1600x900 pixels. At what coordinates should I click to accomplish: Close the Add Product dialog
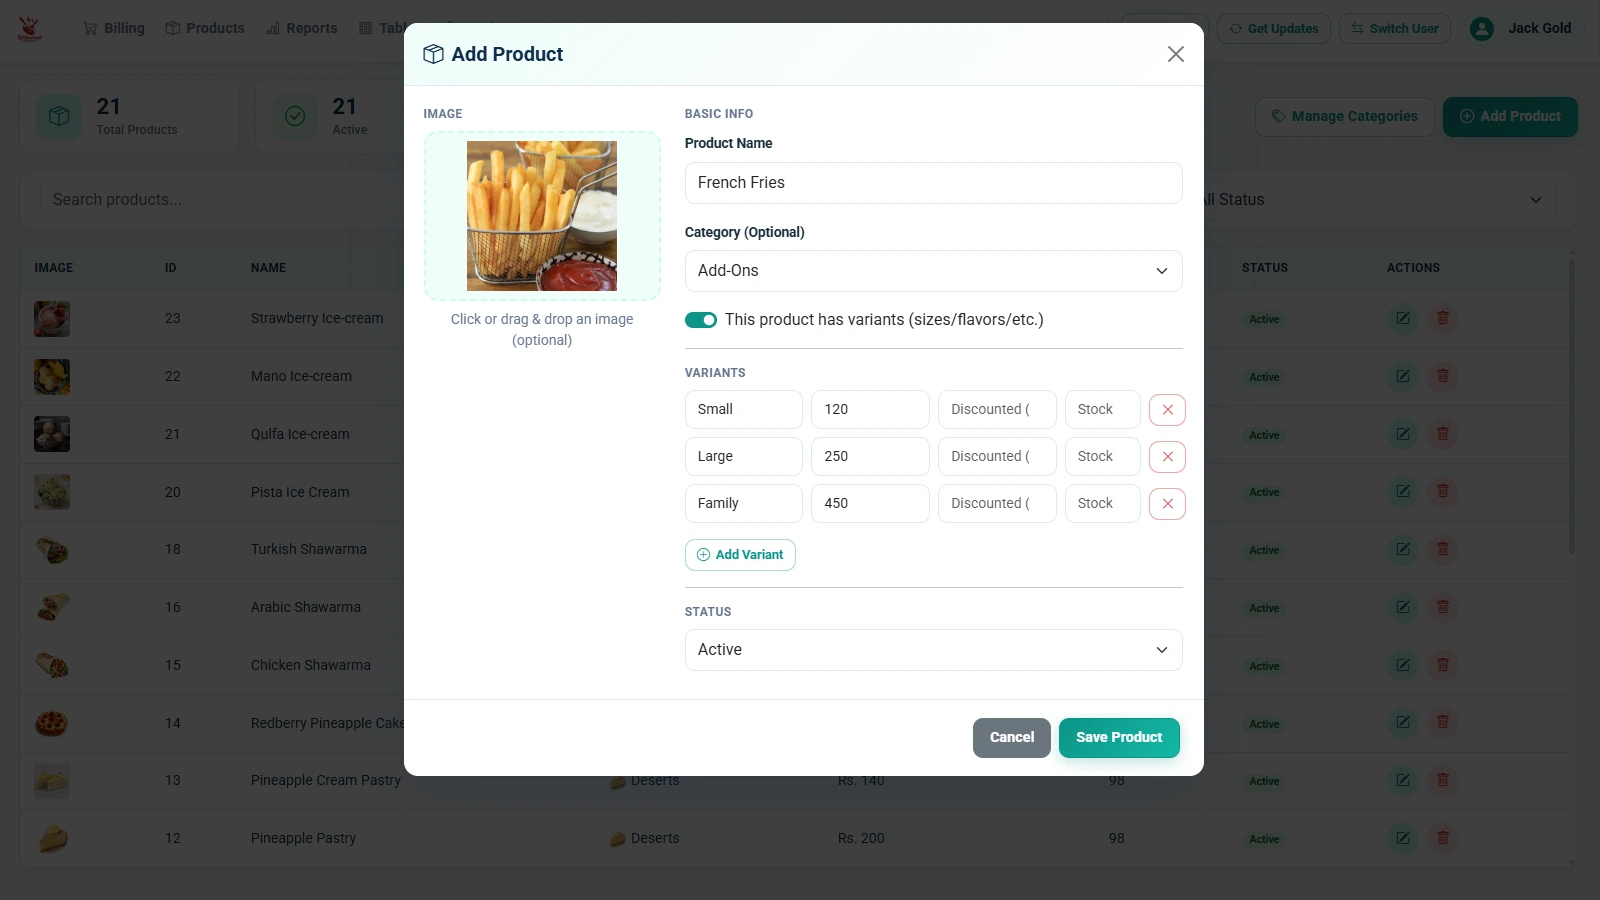(1176, 54)
